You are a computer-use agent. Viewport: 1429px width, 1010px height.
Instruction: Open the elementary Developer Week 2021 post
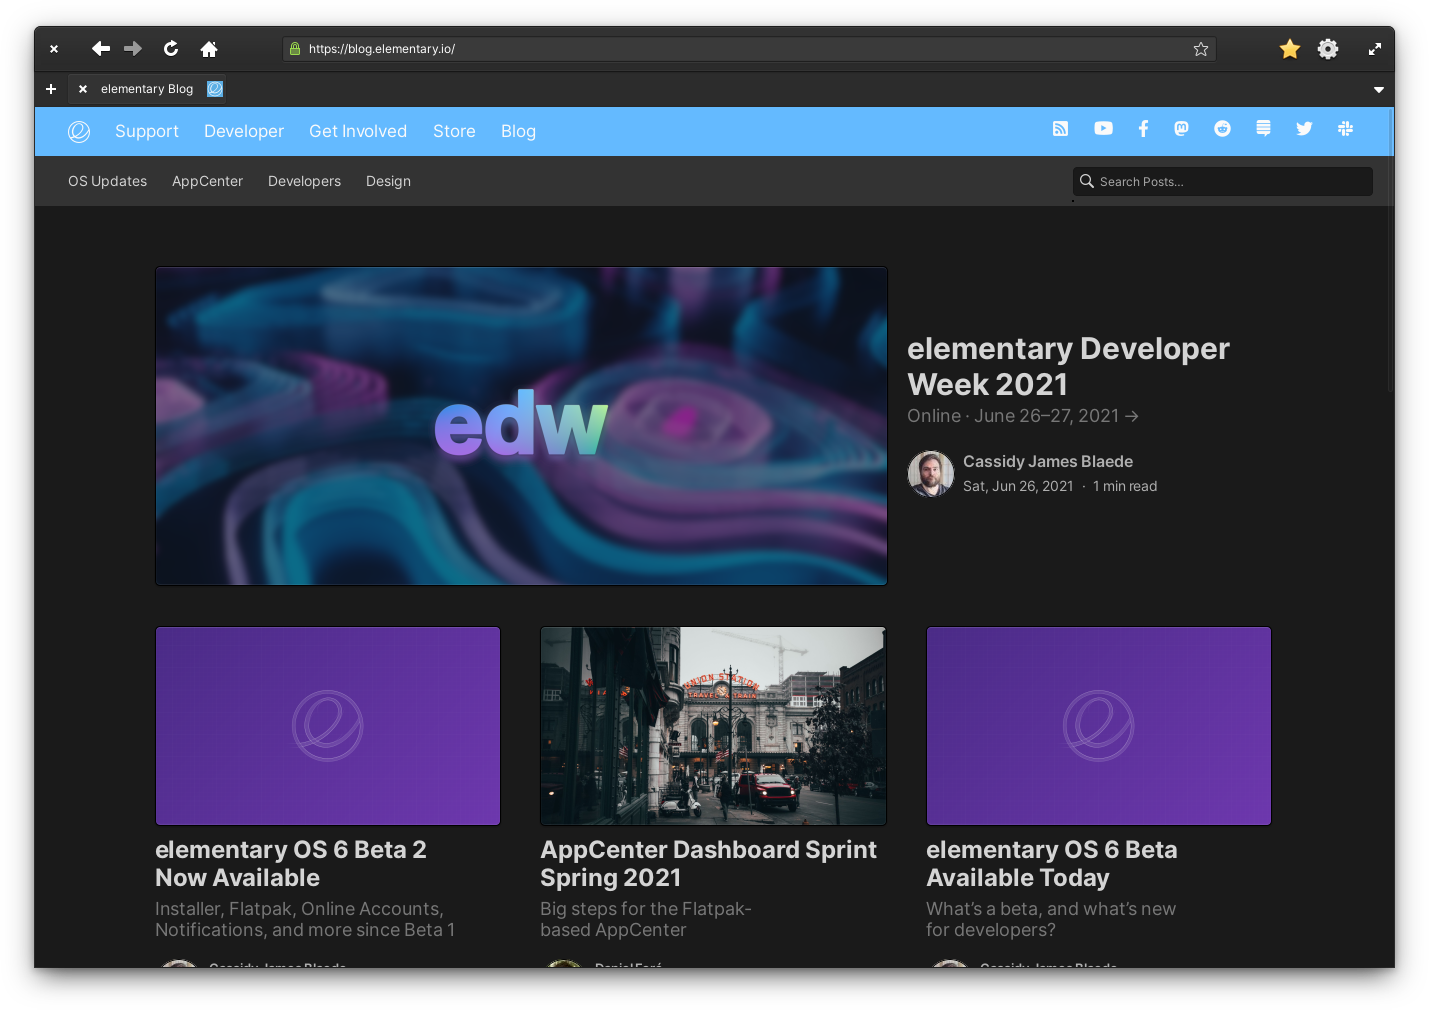[x=1068, y=366]
